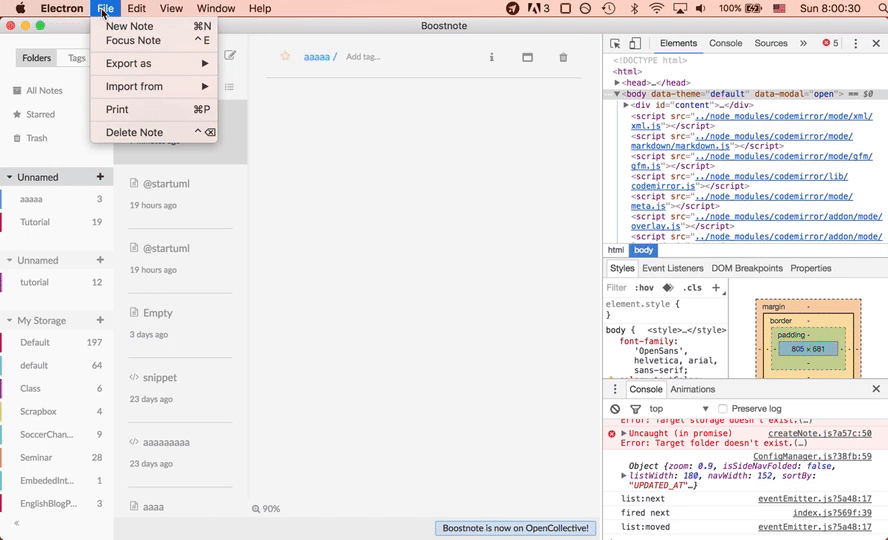Image resolution: width=888 pixels, height=540 pixels.
Task: Toggle fullscreen editor icon
Action: coord(527,57)
